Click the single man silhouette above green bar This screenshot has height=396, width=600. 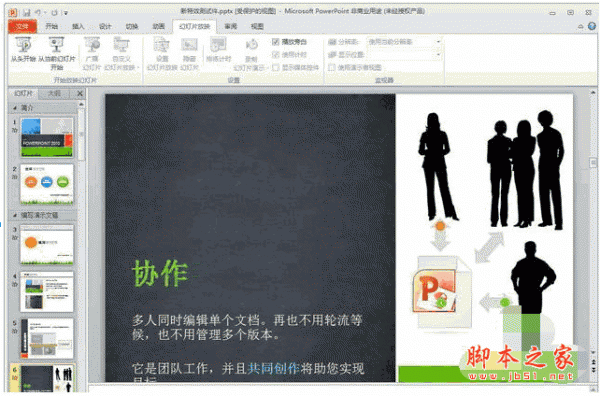click(532, 277)
